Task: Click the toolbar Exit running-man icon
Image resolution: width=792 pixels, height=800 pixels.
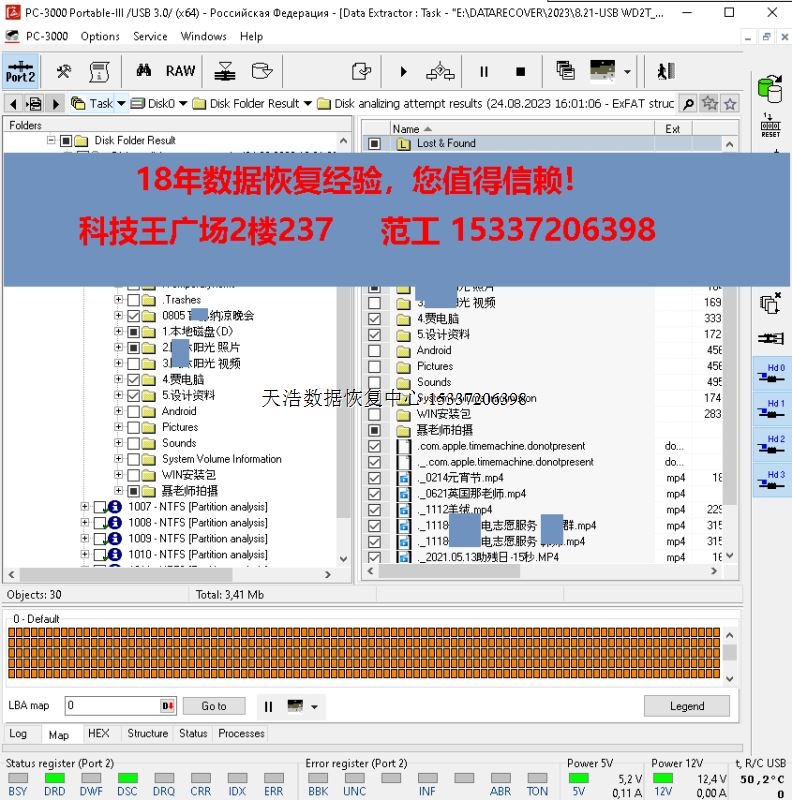Action: pos(665,72)
